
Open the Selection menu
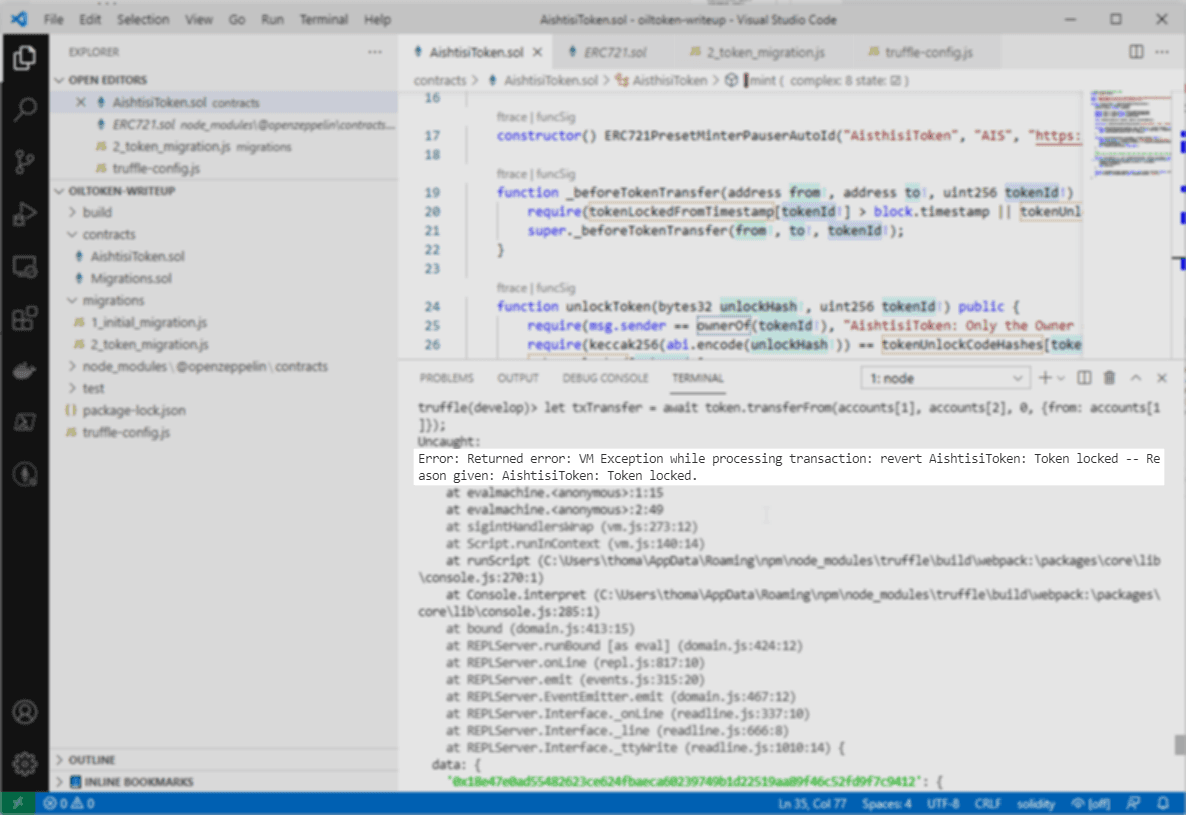(143, 20)
